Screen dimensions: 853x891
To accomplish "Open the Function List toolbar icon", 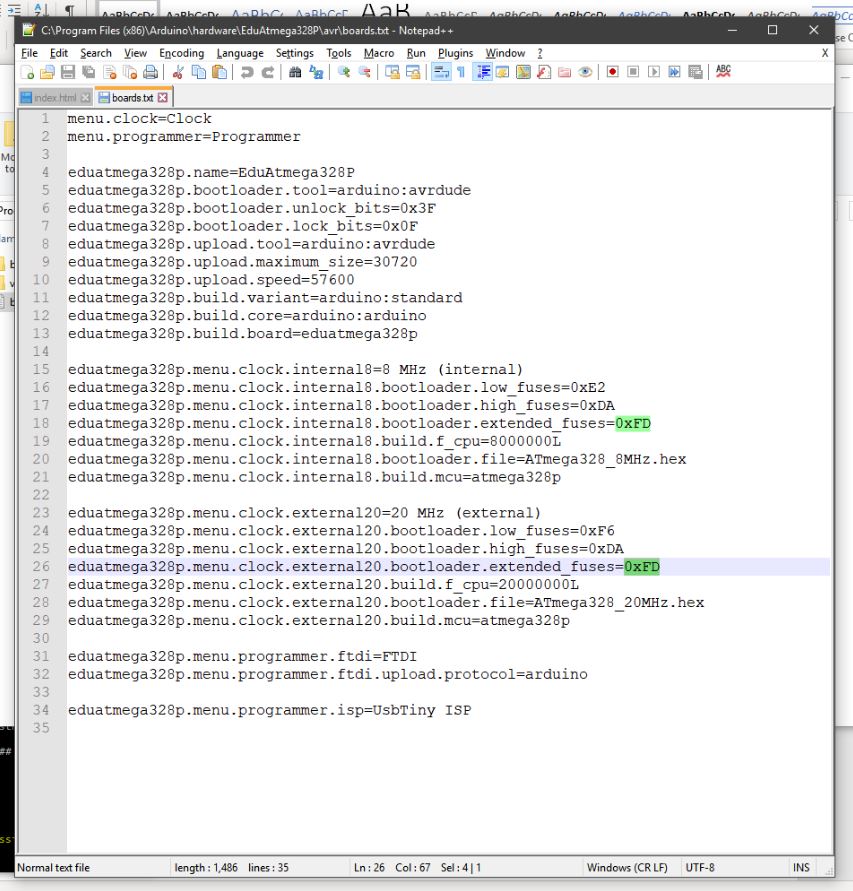I will click(x=544, y=72).
